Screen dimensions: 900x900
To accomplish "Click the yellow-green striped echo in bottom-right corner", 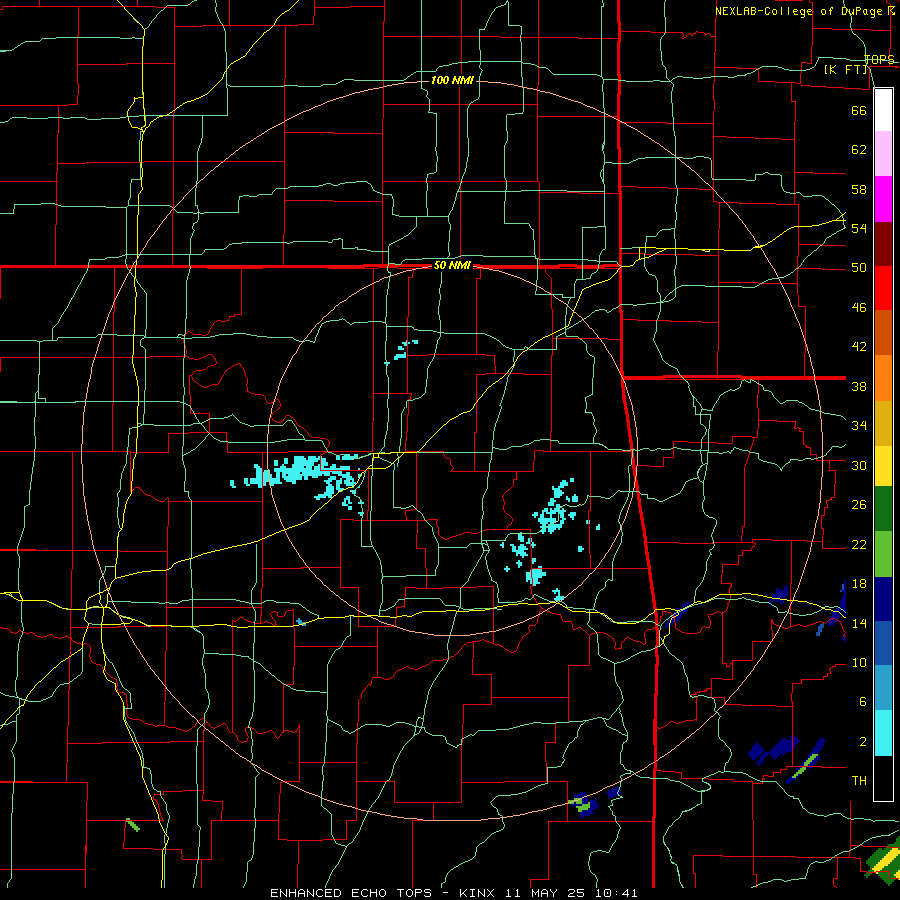I will tap(884, 861).
